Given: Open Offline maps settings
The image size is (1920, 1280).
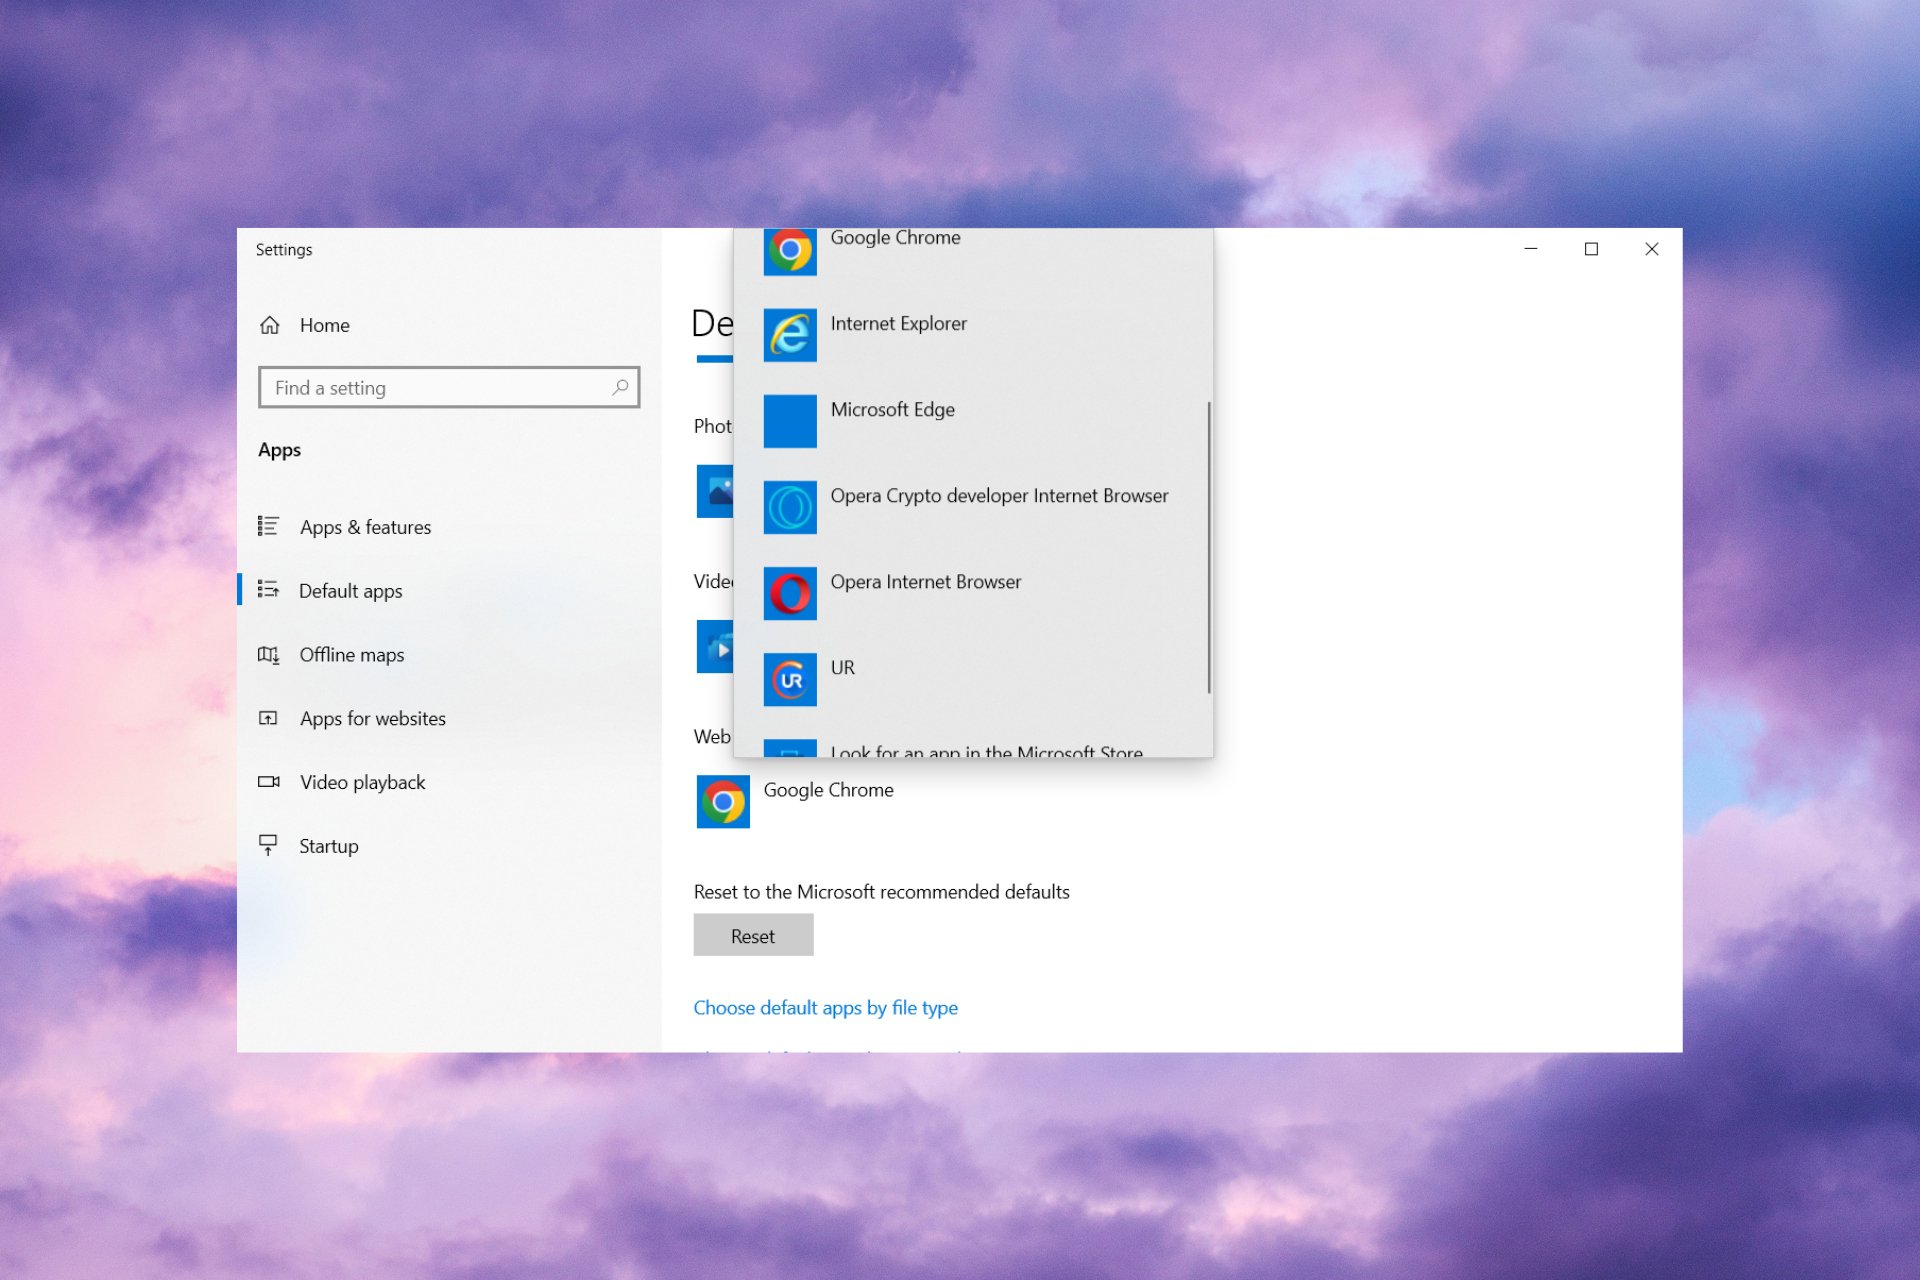Looking at the screenshot, I should tap(448, 655).
